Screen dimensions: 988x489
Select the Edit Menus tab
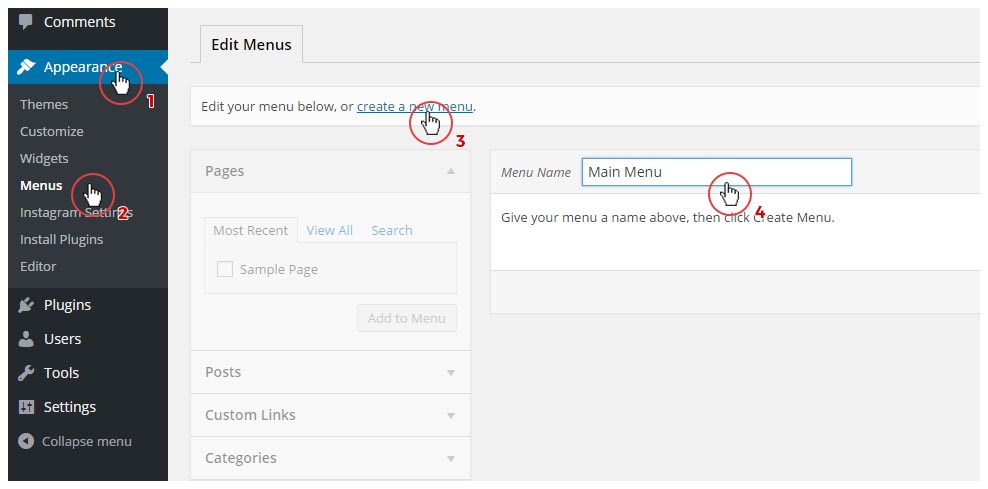click(x=251, y=45)
